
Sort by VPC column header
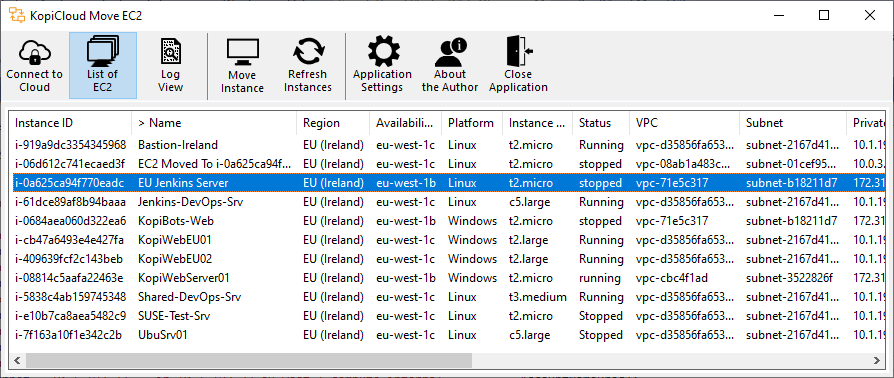tap(685, 123)
